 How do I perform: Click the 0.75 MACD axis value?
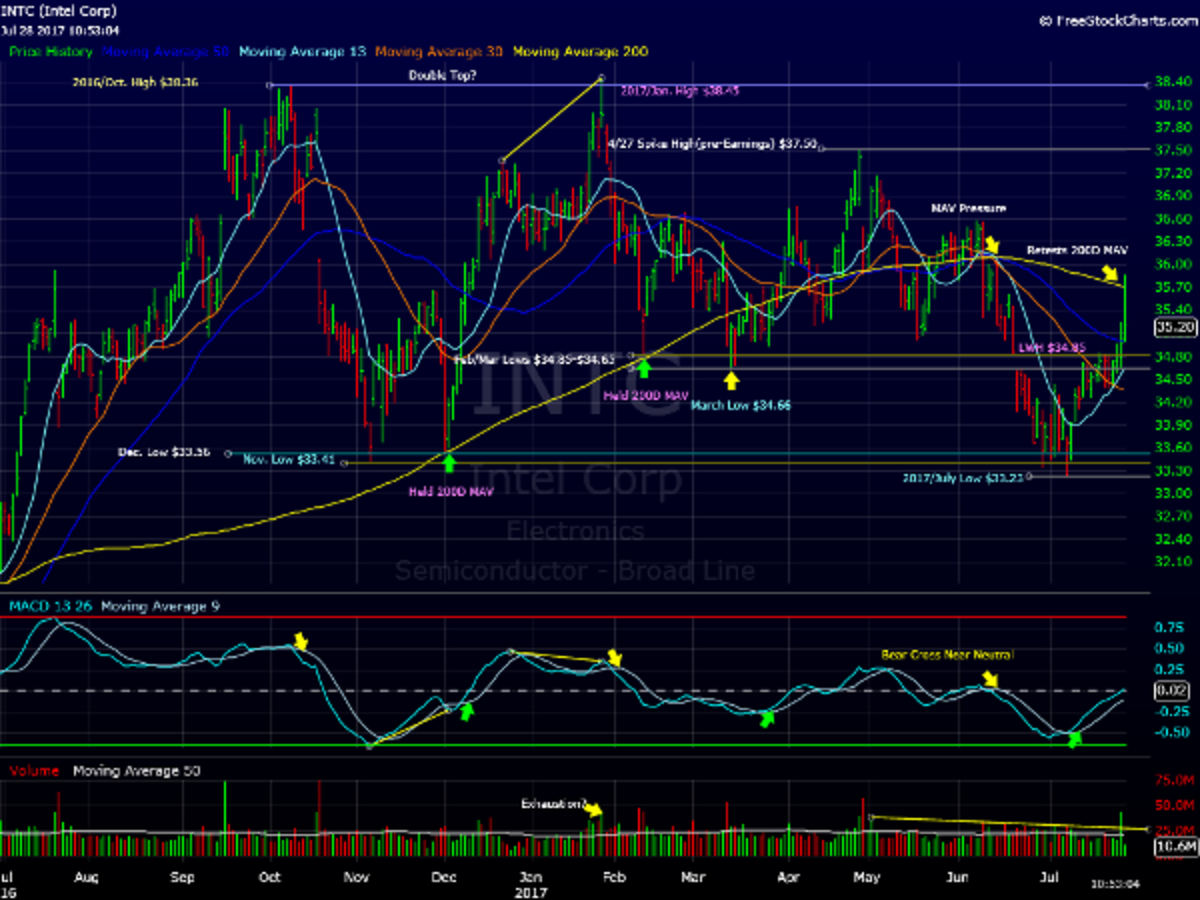tap(1171, 628)
